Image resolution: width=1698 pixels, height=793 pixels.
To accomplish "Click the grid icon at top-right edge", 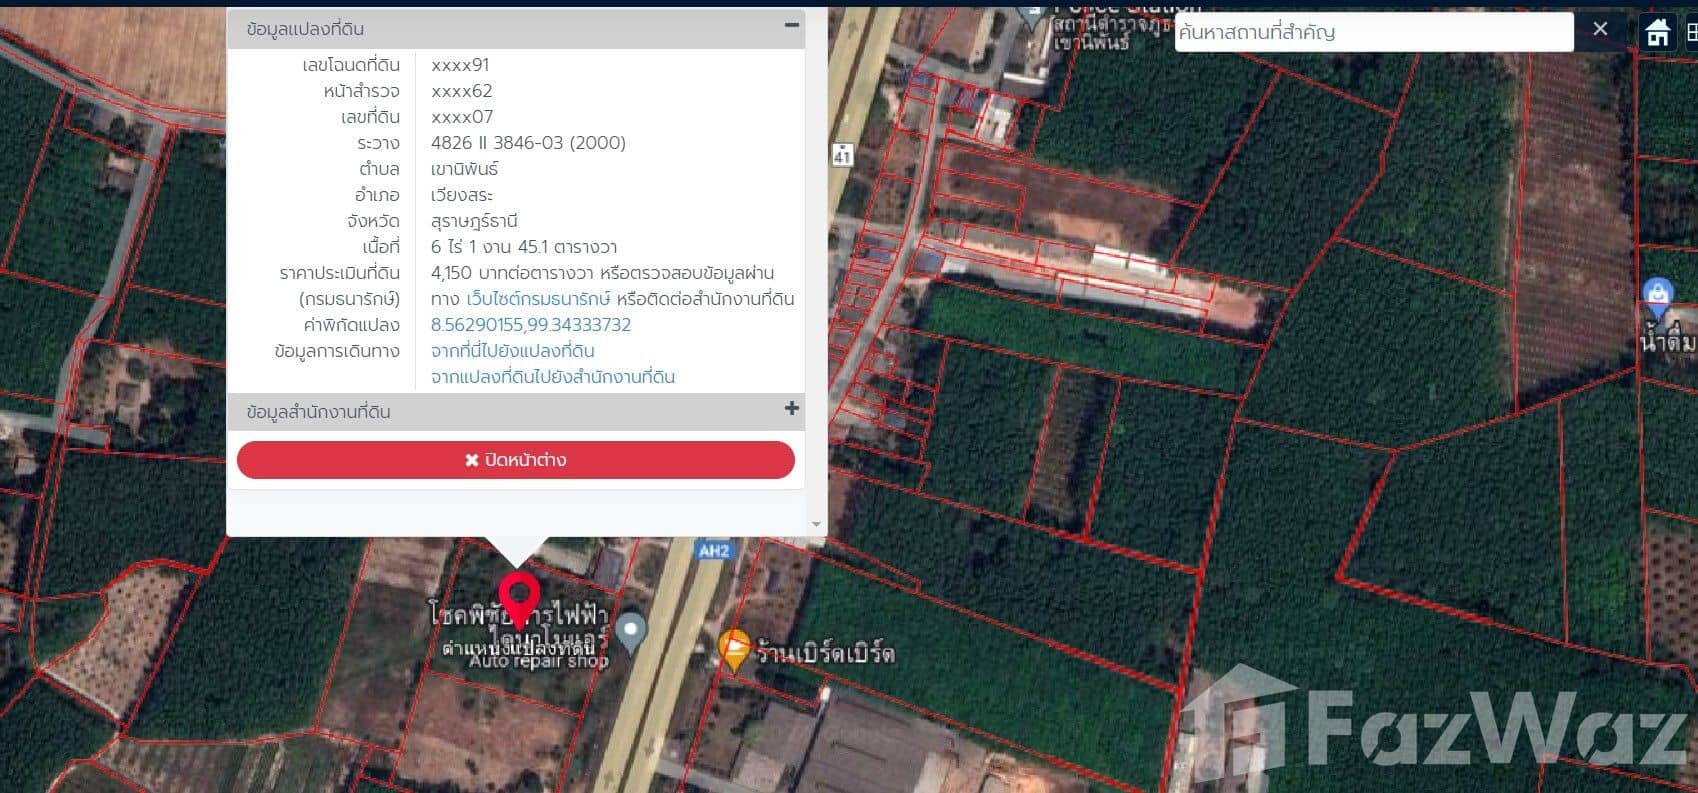I will coord(1691,32).
